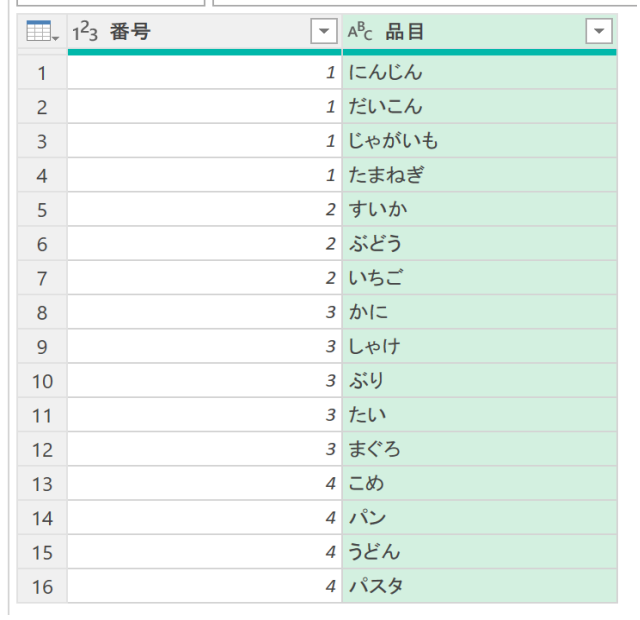Select row number 16
The width and height of the screenshot is (640, 620).
42,587
